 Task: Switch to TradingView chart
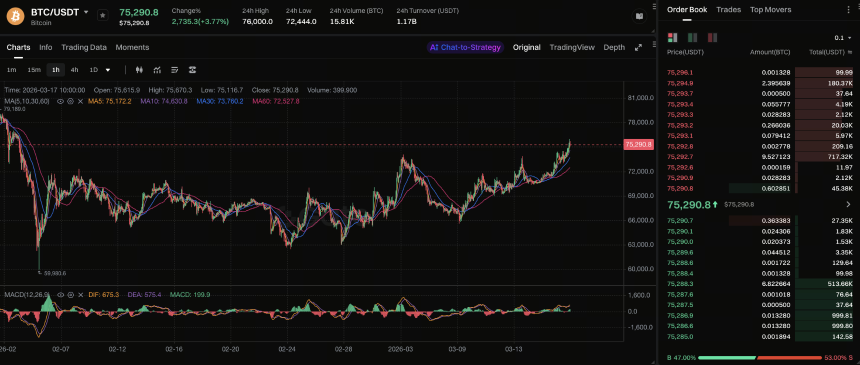click(572, 47)
